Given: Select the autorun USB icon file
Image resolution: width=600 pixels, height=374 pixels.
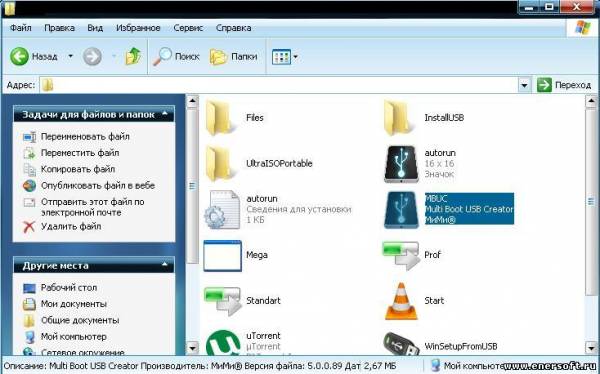Looking at the screenshot, I should (401, 164).
